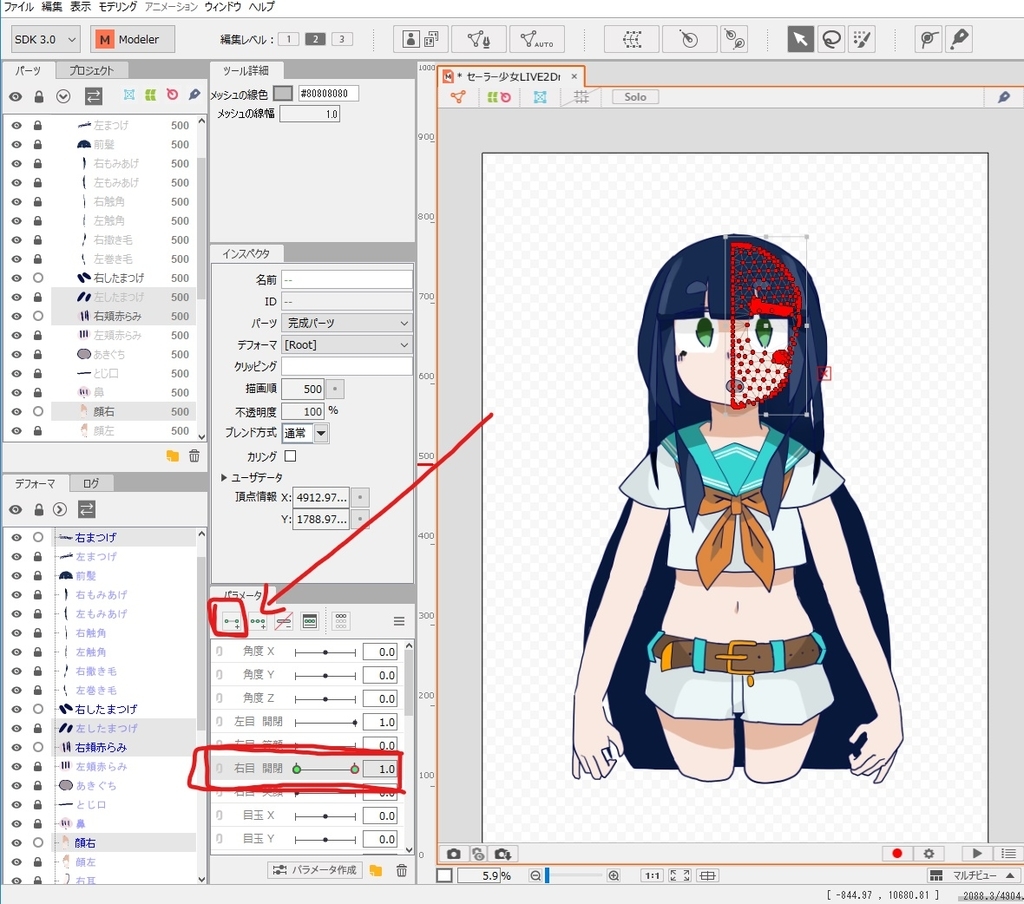Click the delete keys parameter icon
This screenshot has height=904, width=1024.
pyautogui.click(x=283, y=621)
